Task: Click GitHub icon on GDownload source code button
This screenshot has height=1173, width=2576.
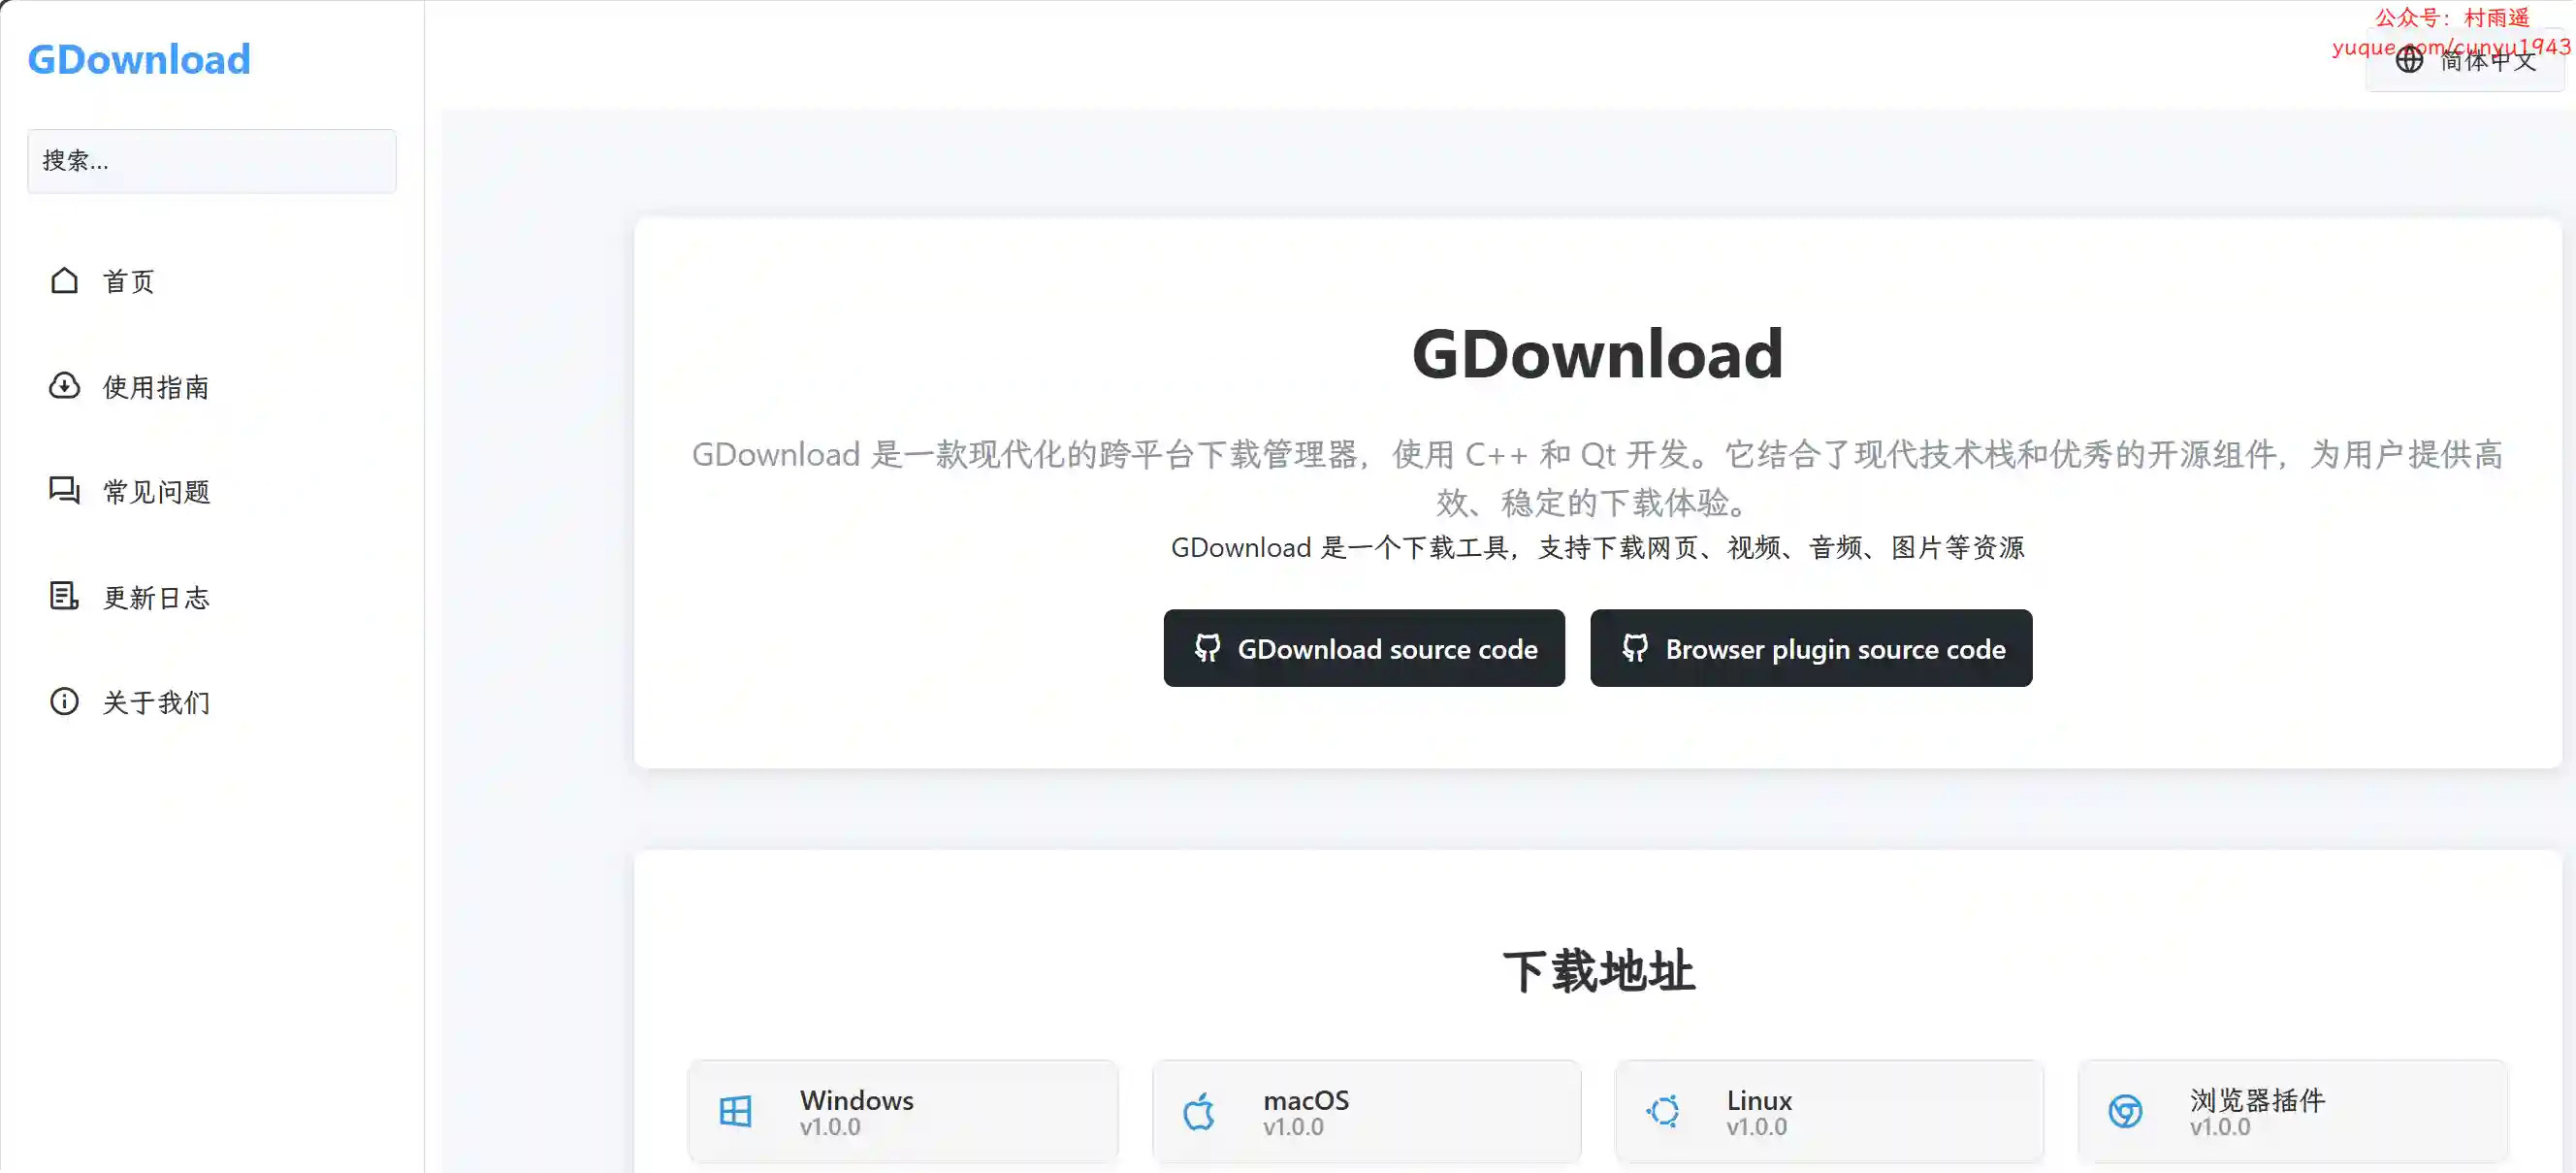Action: coord(1207,648)
